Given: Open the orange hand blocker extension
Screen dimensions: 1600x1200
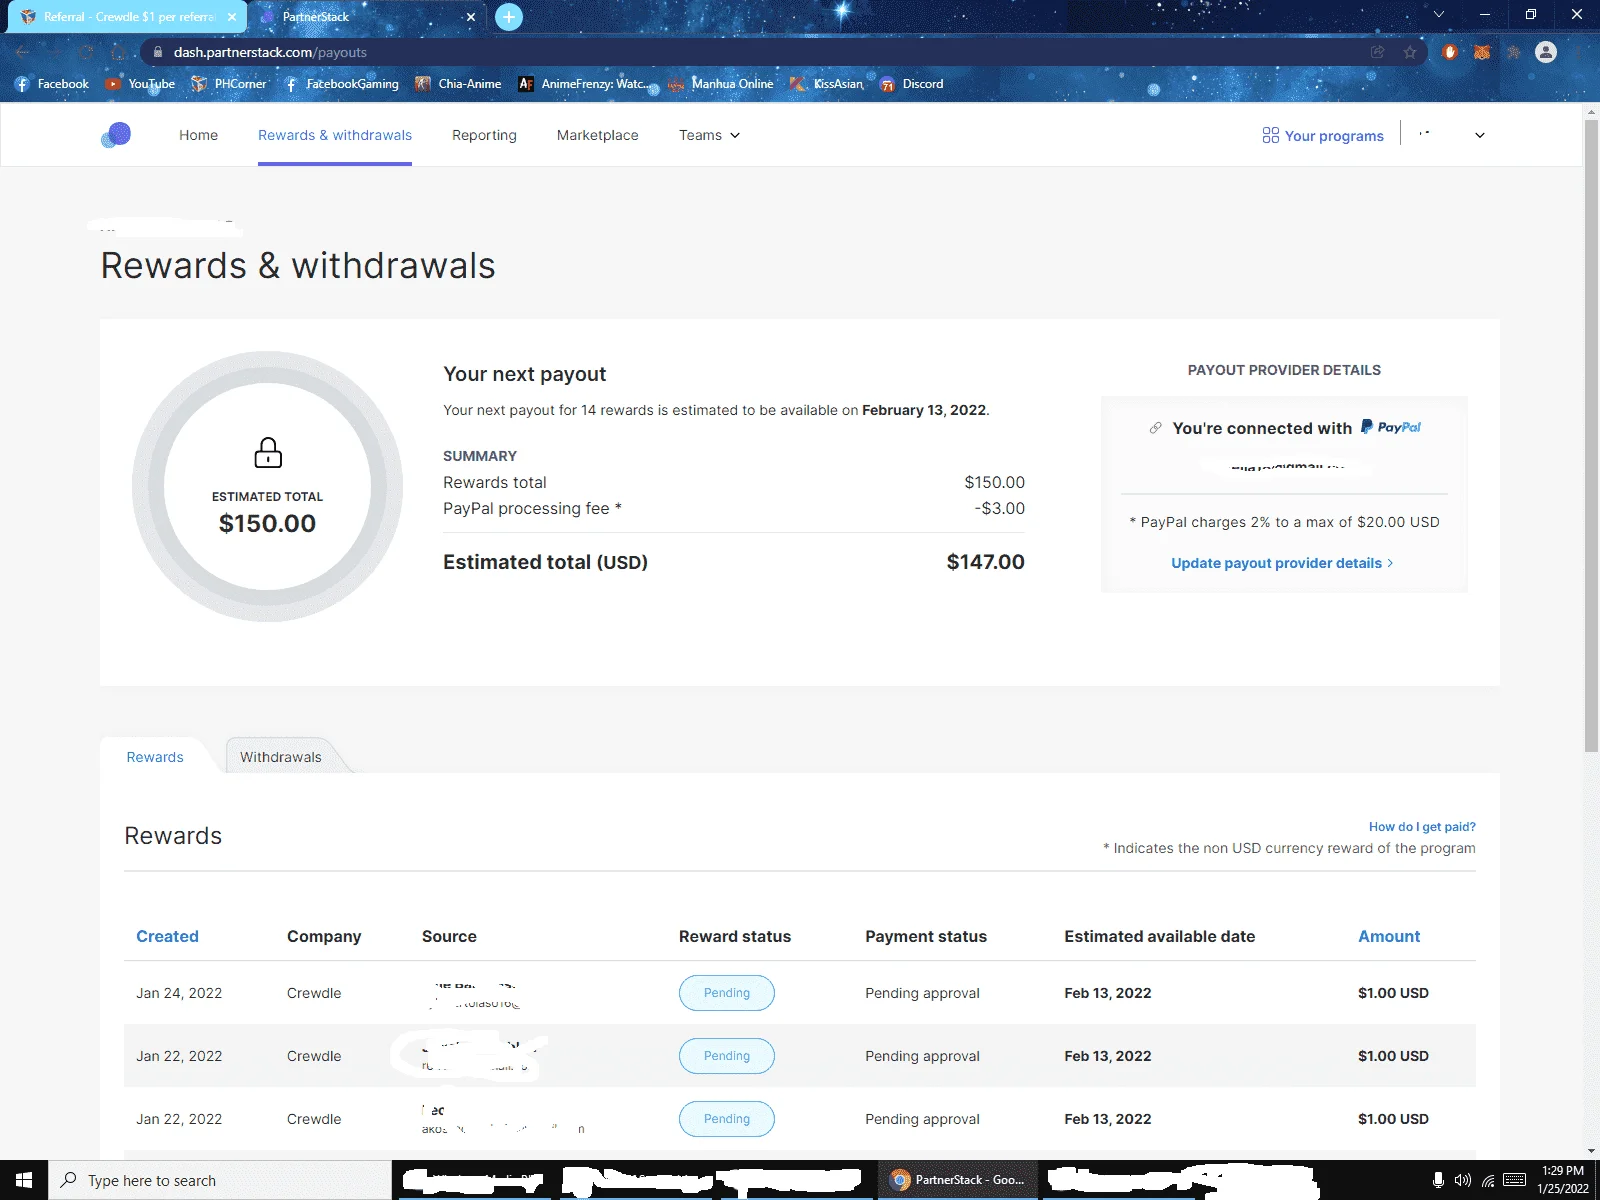Looking at the screenshot, I should pyautogui.click(x=1450, y=52).
